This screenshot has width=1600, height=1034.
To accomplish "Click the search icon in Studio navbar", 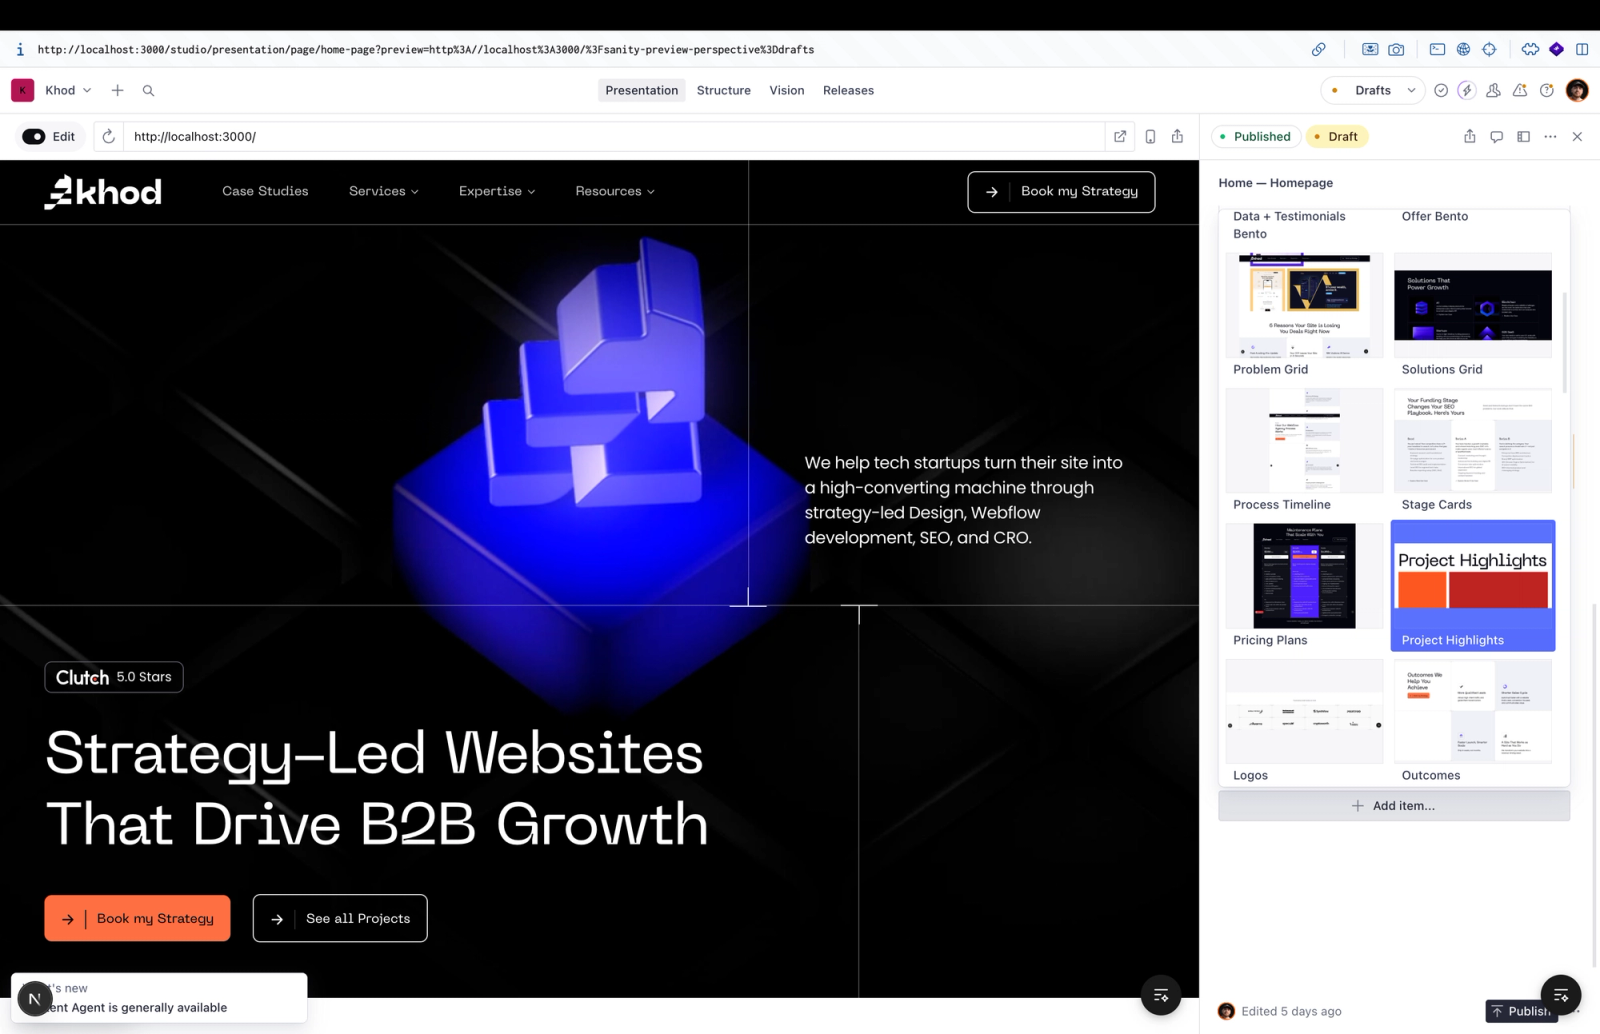I will (x=148, y=90).
